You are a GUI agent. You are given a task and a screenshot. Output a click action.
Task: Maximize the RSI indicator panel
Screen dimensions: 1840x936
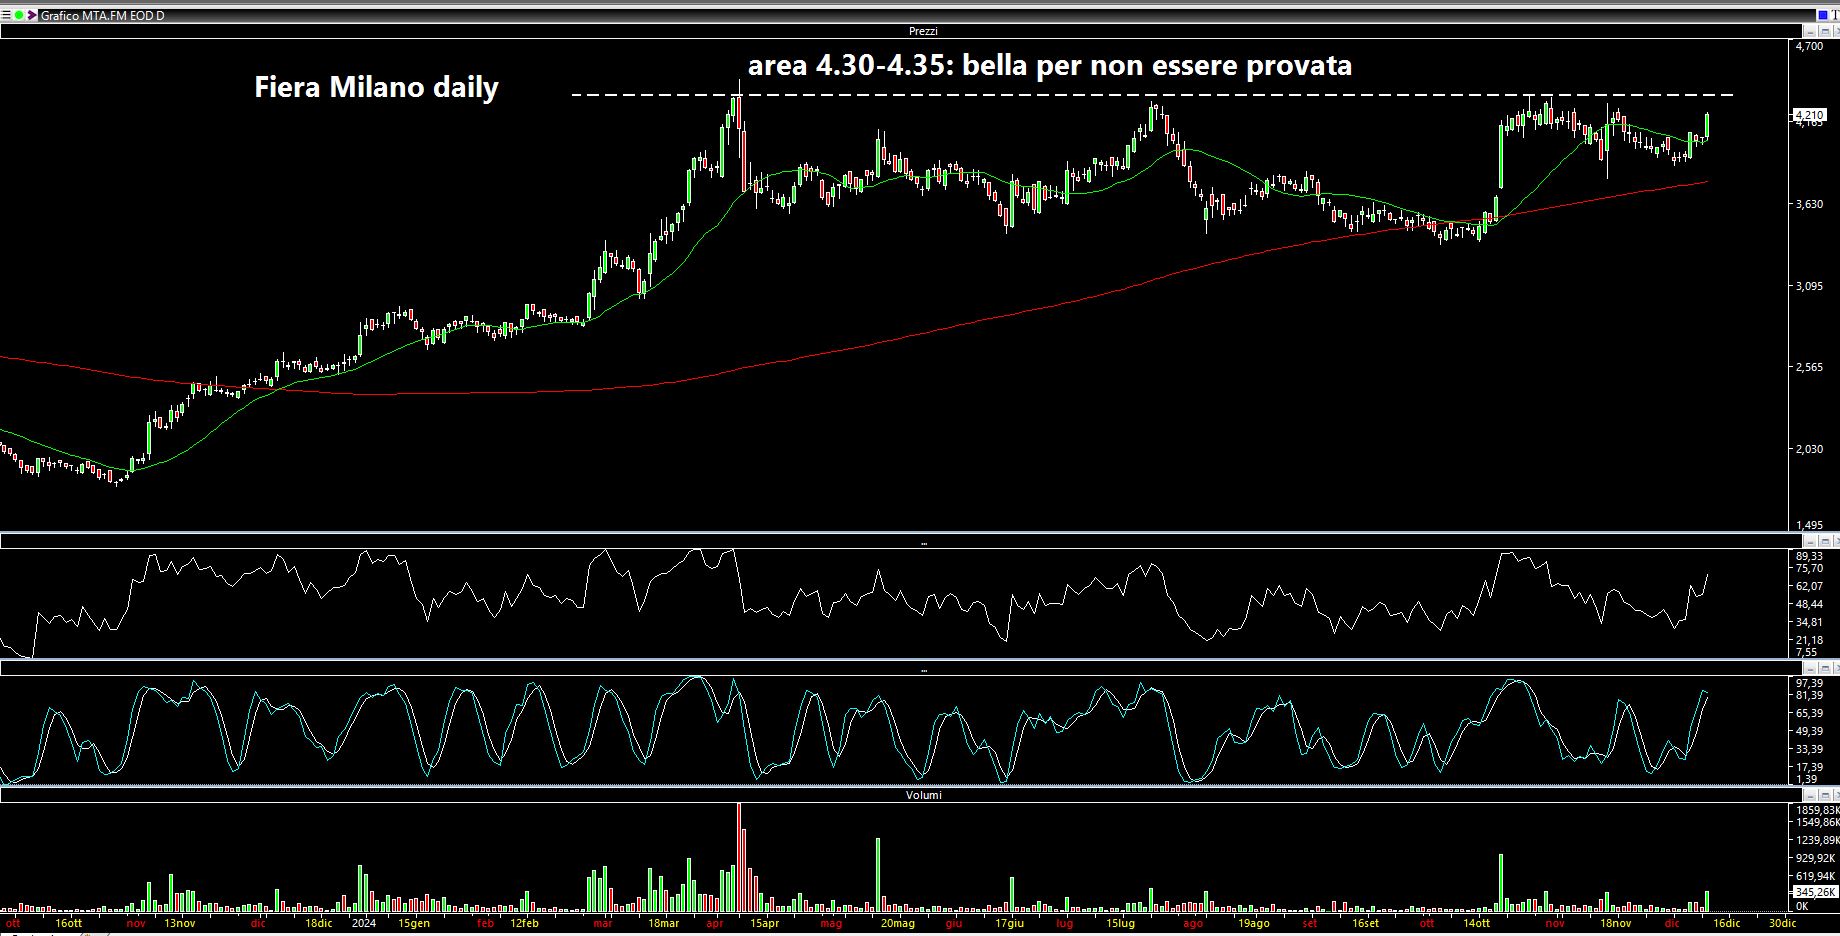tap(1825, 541)
